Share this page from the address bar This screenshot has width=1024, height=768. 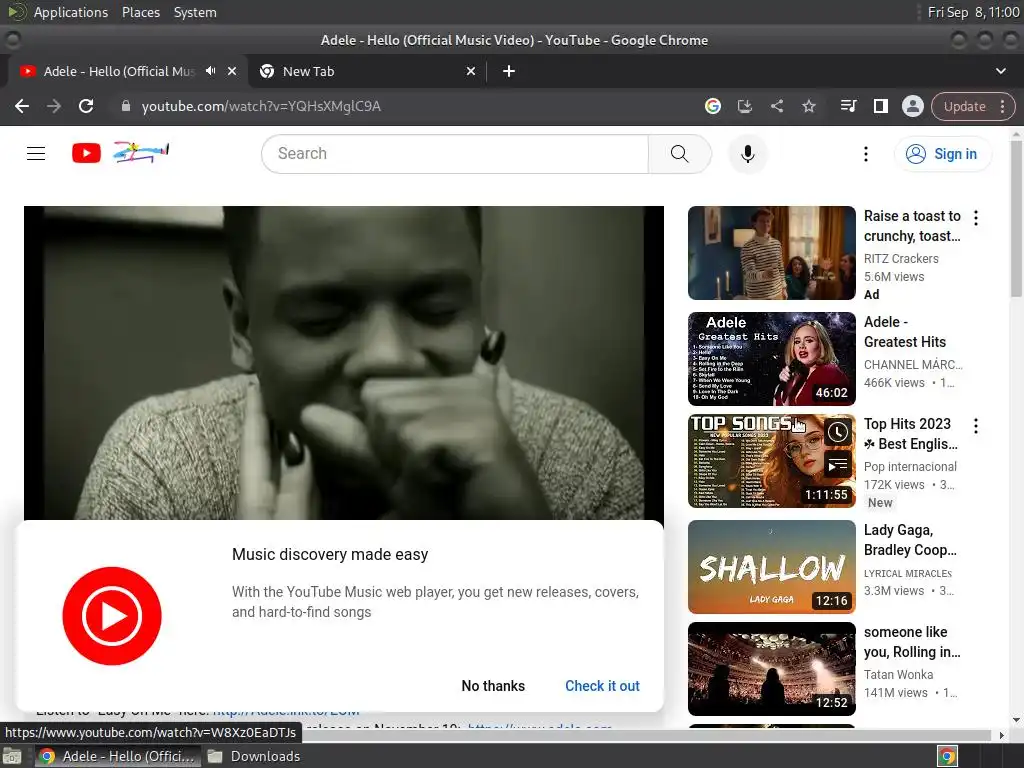(x=777, y=106)
